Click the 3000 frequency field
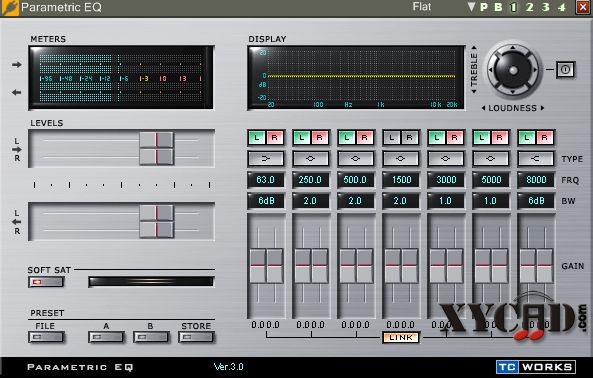 point(446,180)
